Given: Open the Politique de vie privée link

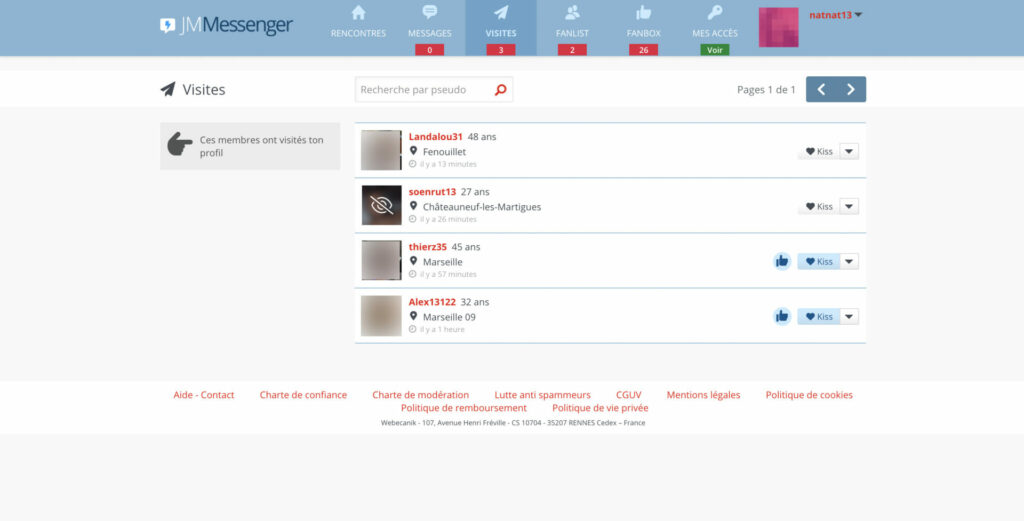Looking at the screenshot, I should pos(600,407).
